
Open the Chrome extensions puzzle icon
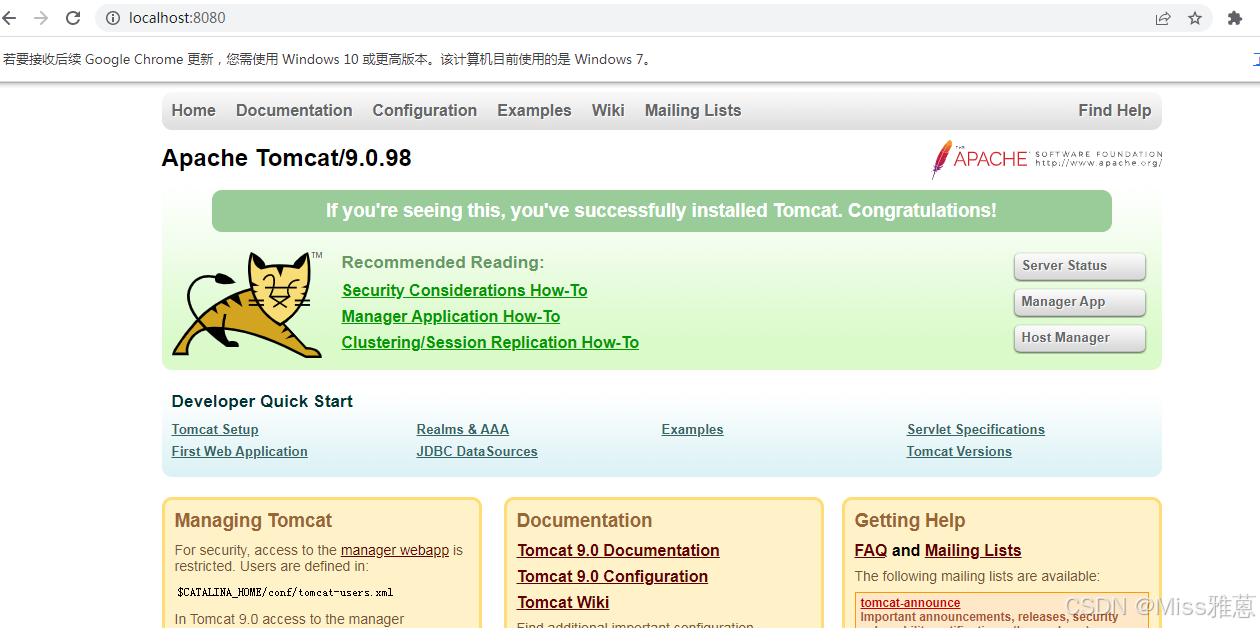click(1235, 17)
